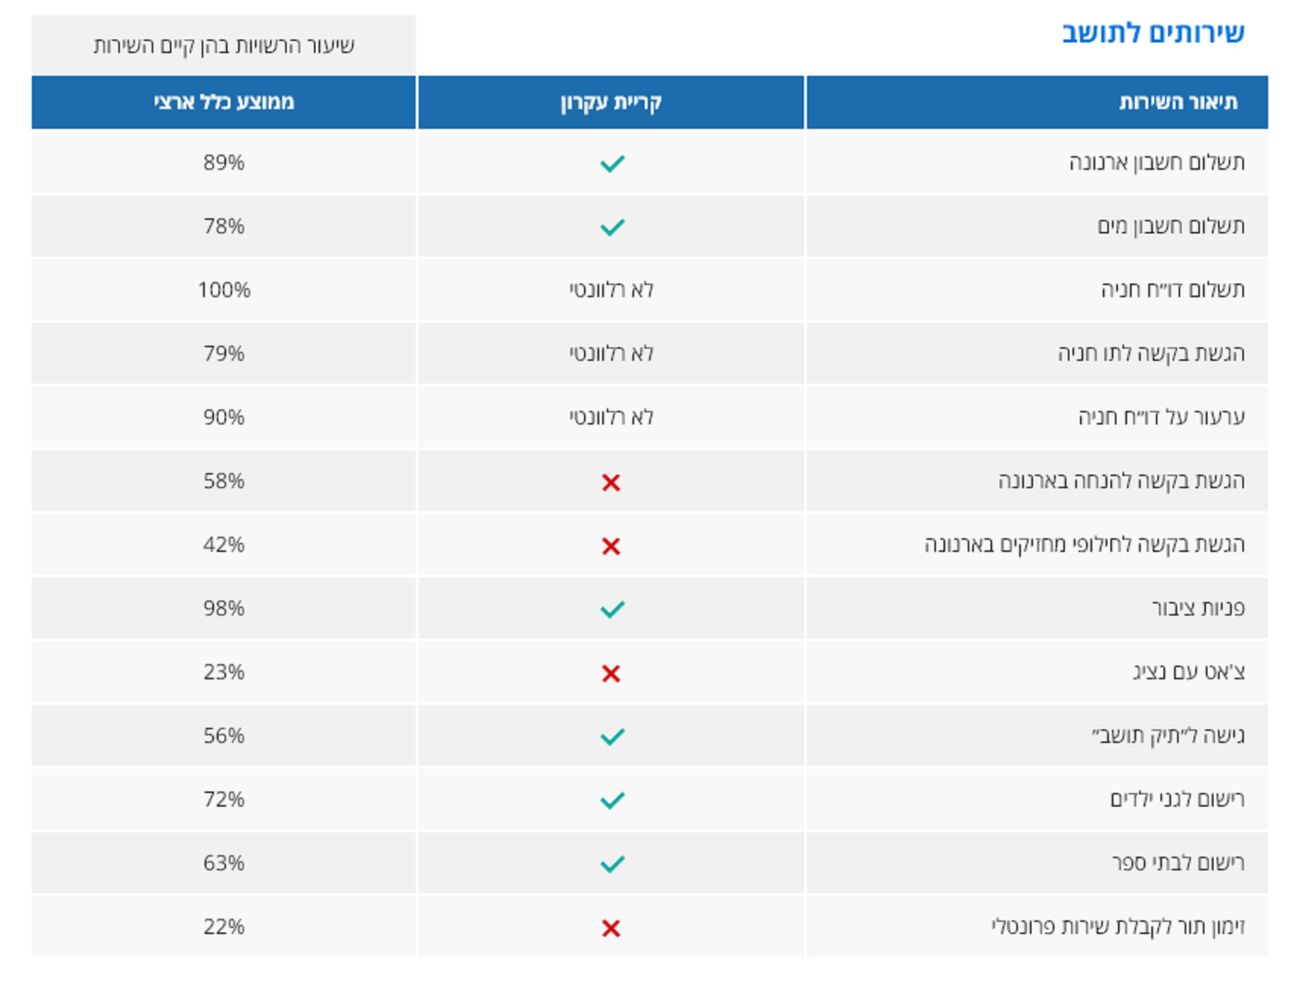
Task: Click the תיאור השירות column header
Action: coord(1178,102)
